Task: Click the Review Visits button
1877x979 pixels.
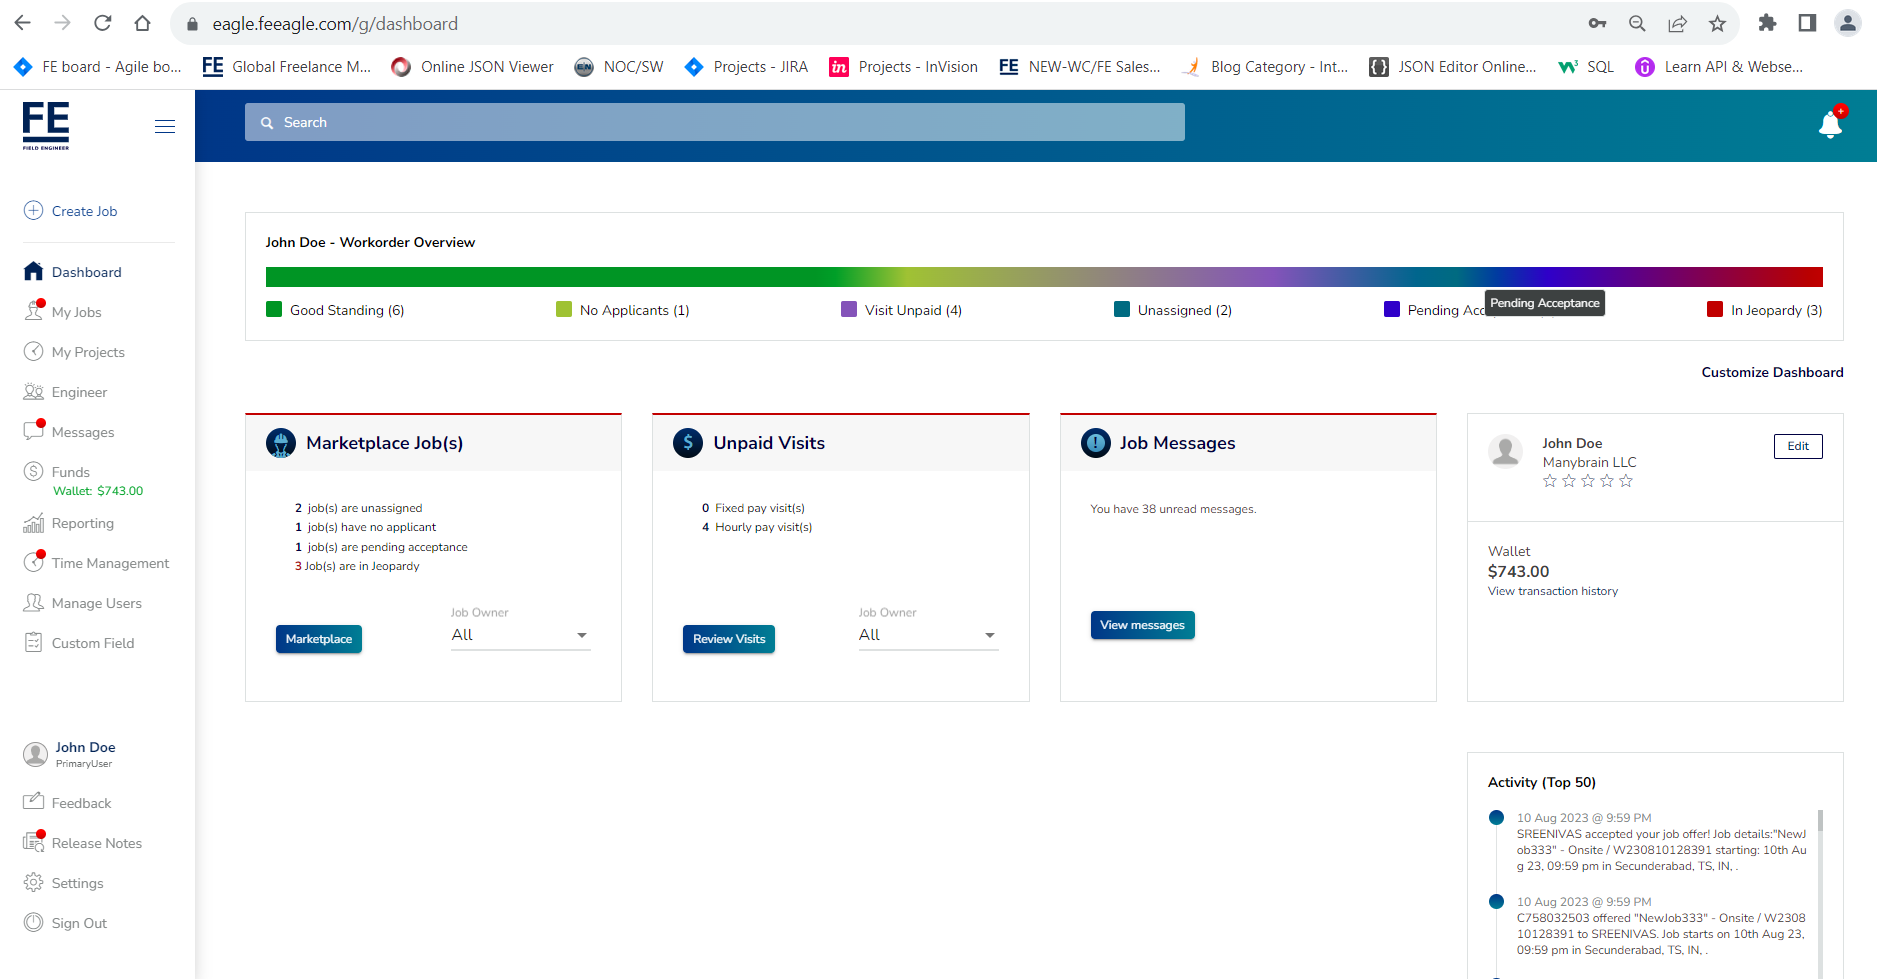Action: (729, 639)
